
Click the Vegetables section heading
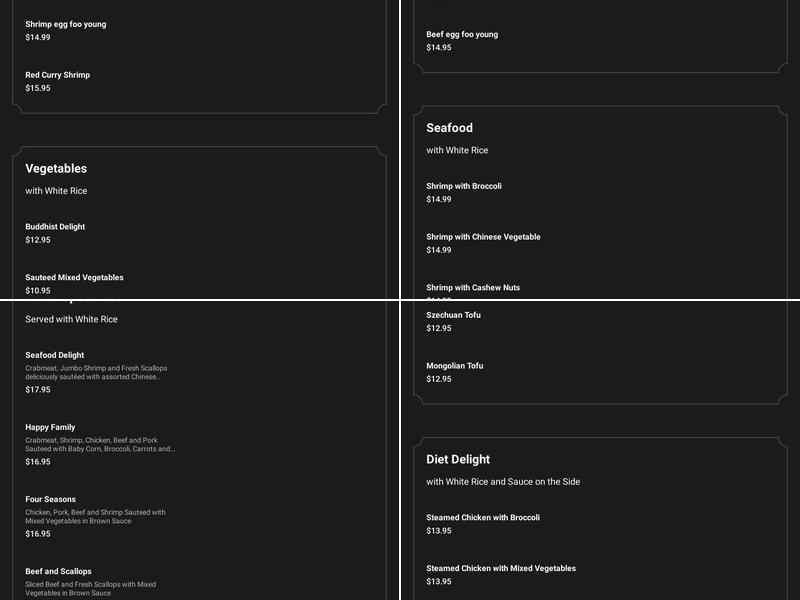[x=56, y=169]
